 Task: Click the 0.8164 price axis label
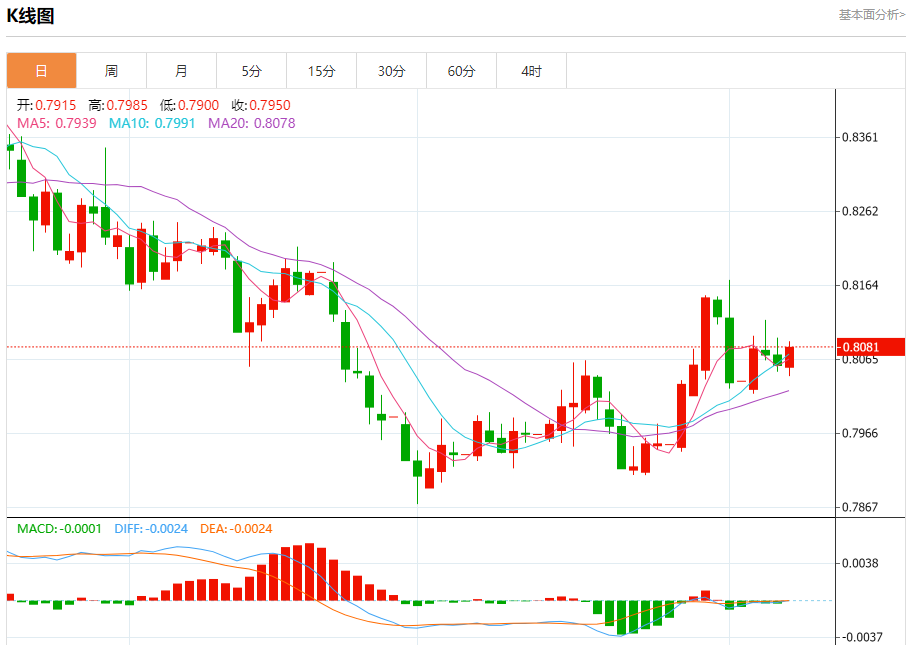click(860, 285)
